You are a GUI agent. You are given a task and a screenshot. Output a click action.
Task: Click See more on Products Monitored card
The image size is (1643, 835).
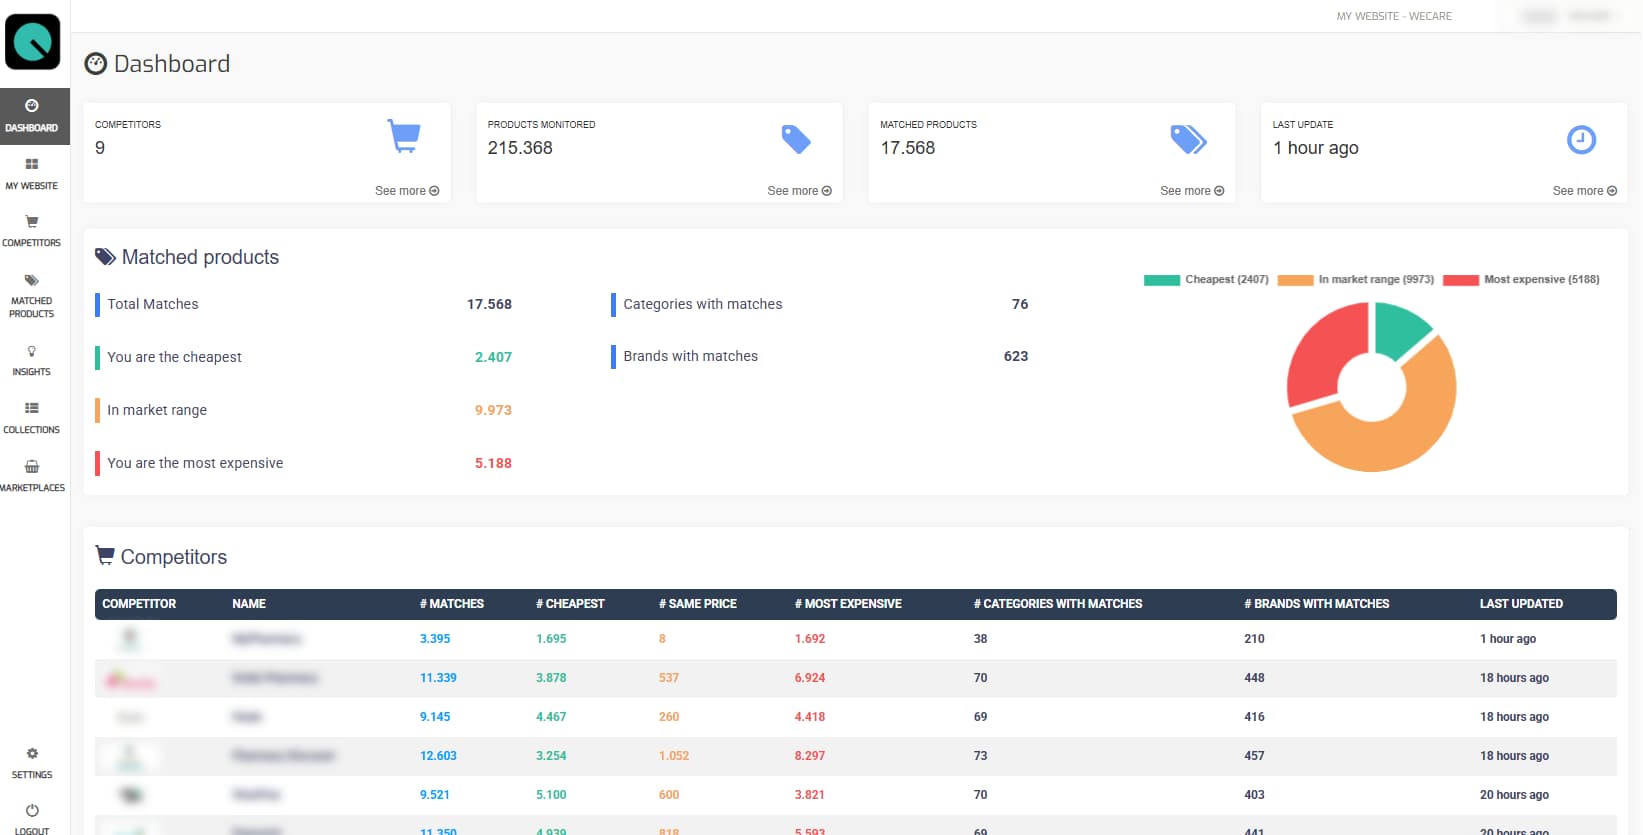[x=799, y=191]
